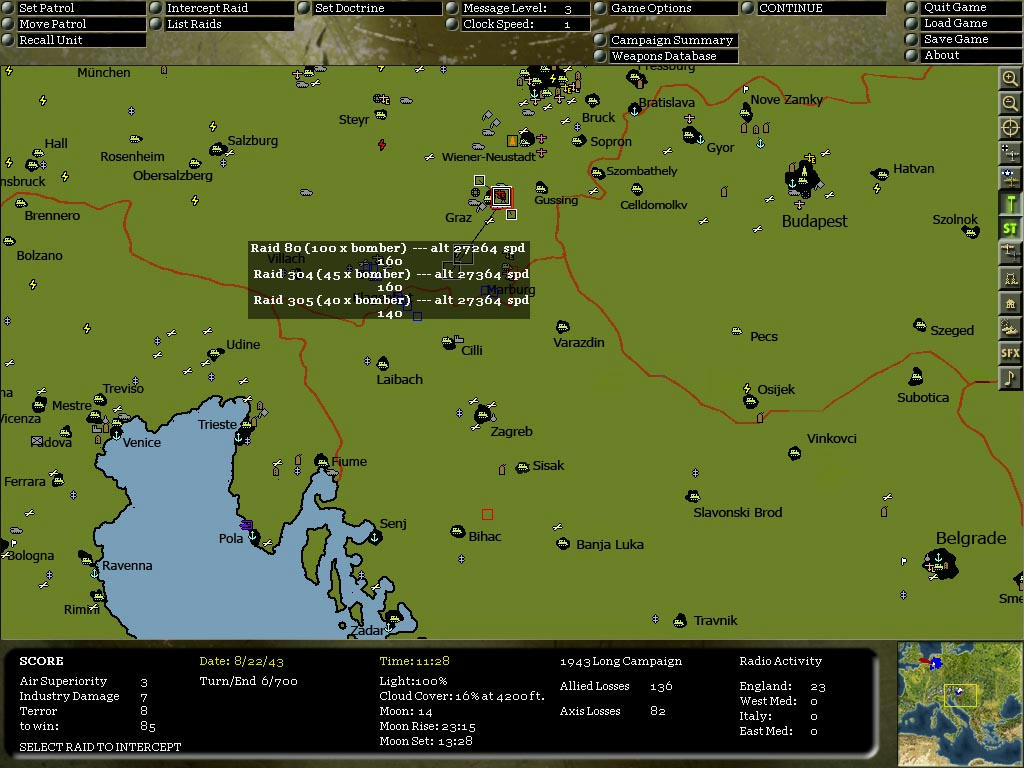The image size is (1024, 768).
Task: Click the Recall Unit button
Action: (73, 40)
